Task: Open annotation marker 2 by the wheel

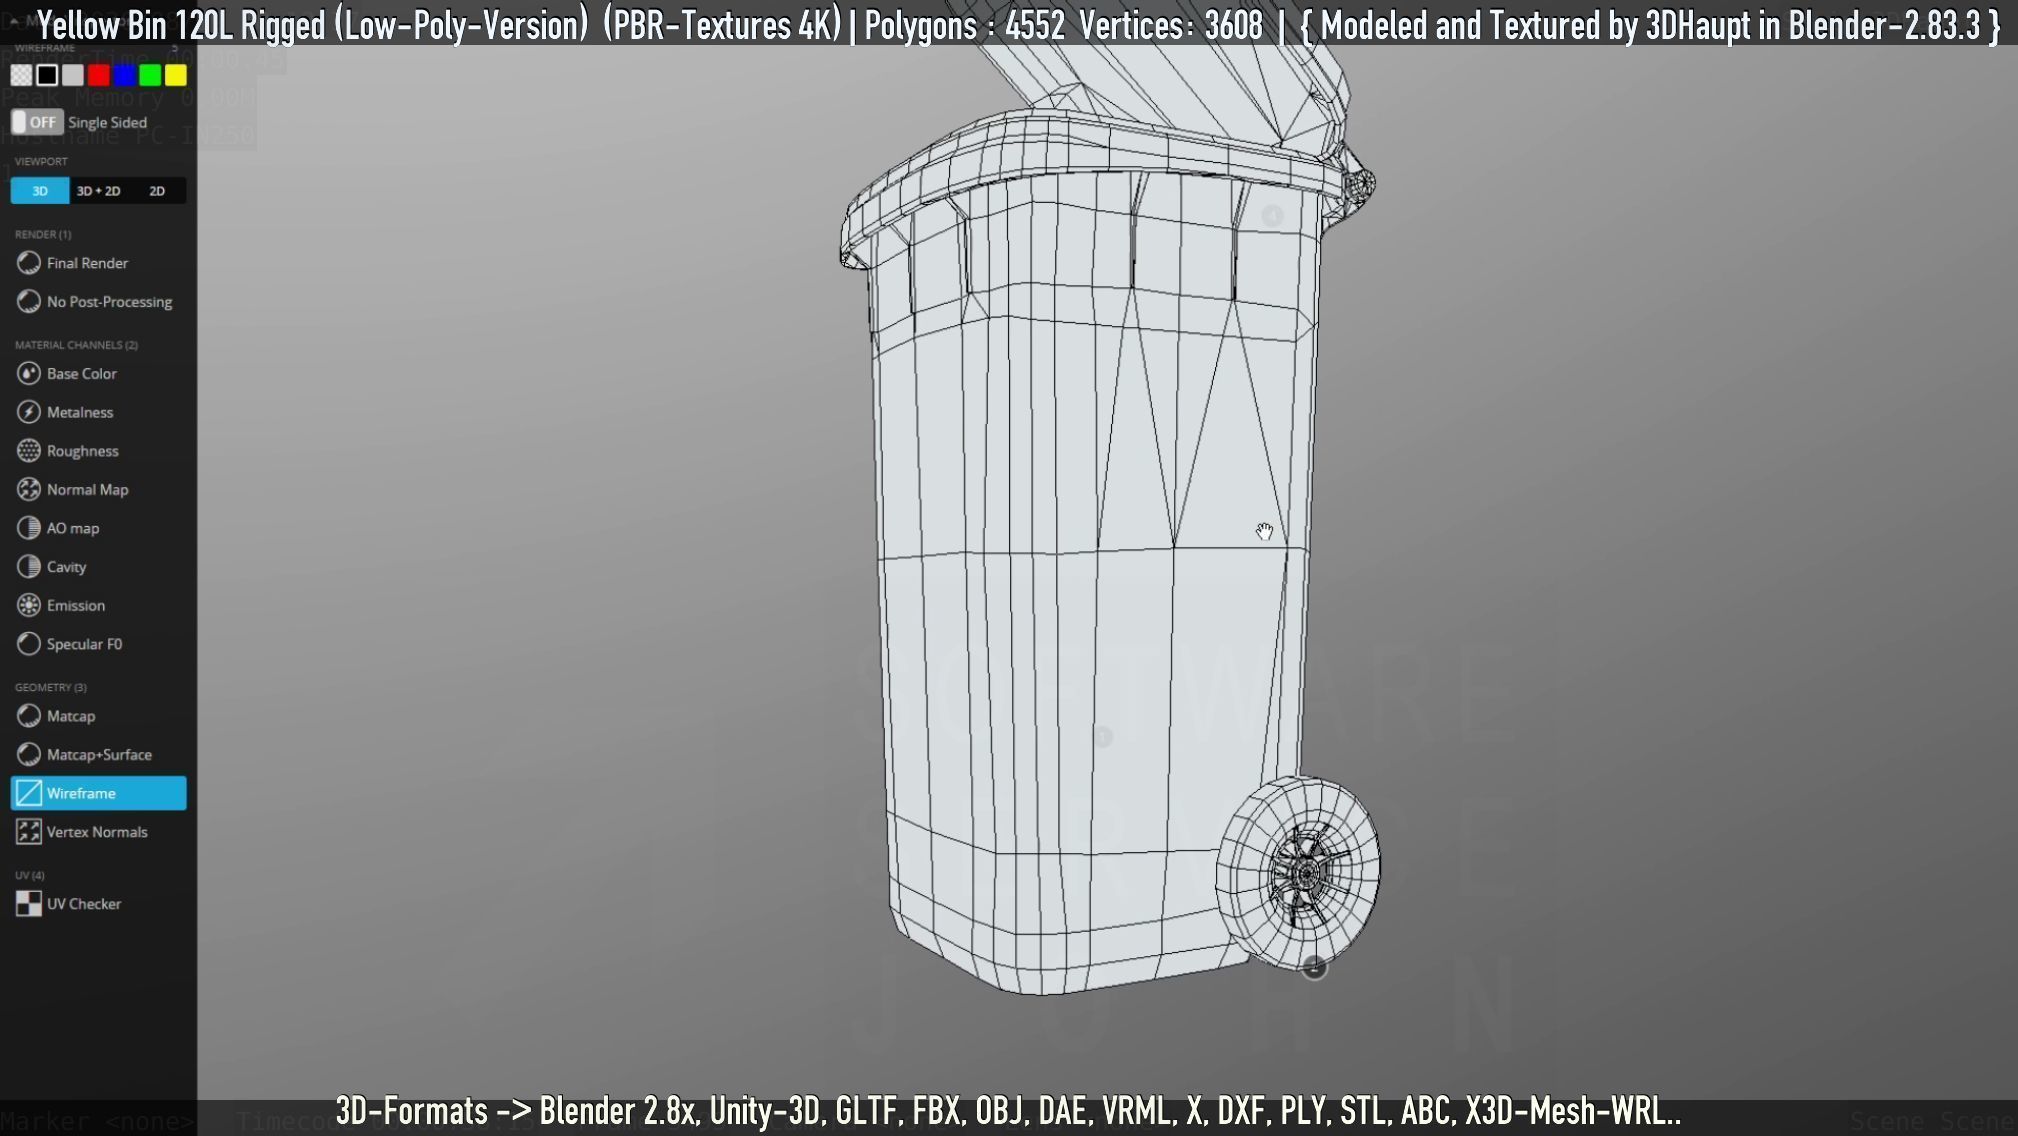Action: (1314, 967)
